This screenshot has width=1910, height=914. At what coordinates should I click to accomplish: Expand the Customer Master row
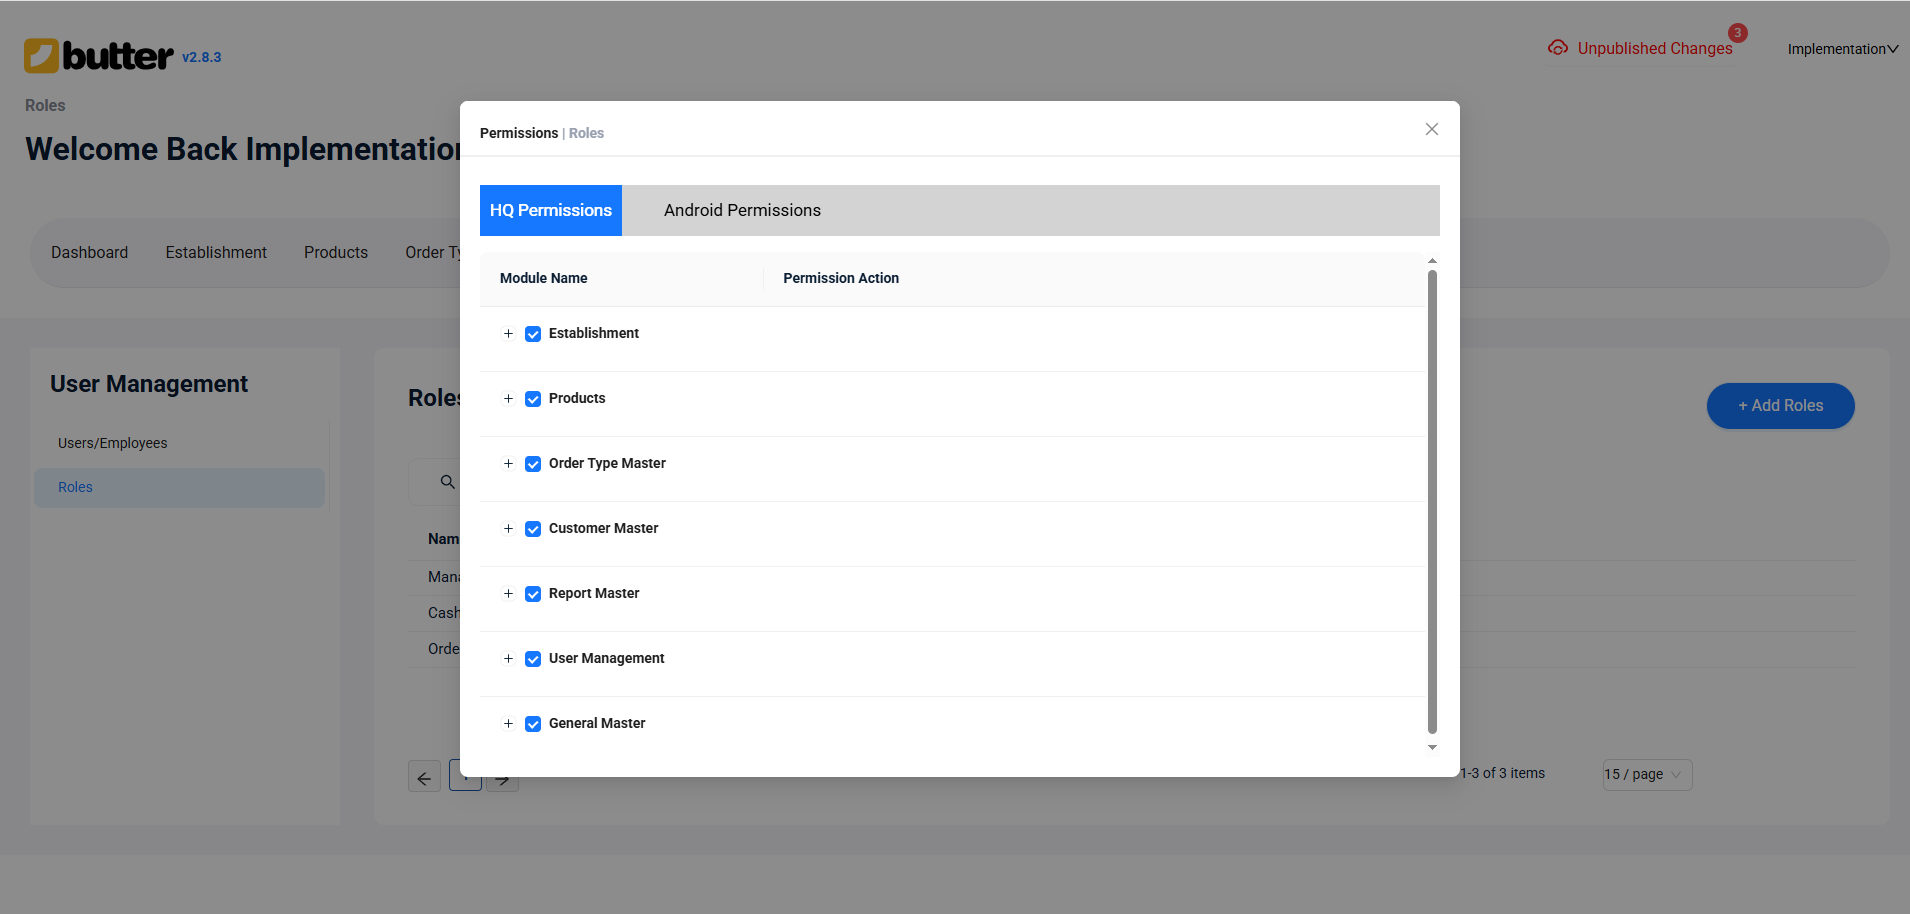click(508, 529)
